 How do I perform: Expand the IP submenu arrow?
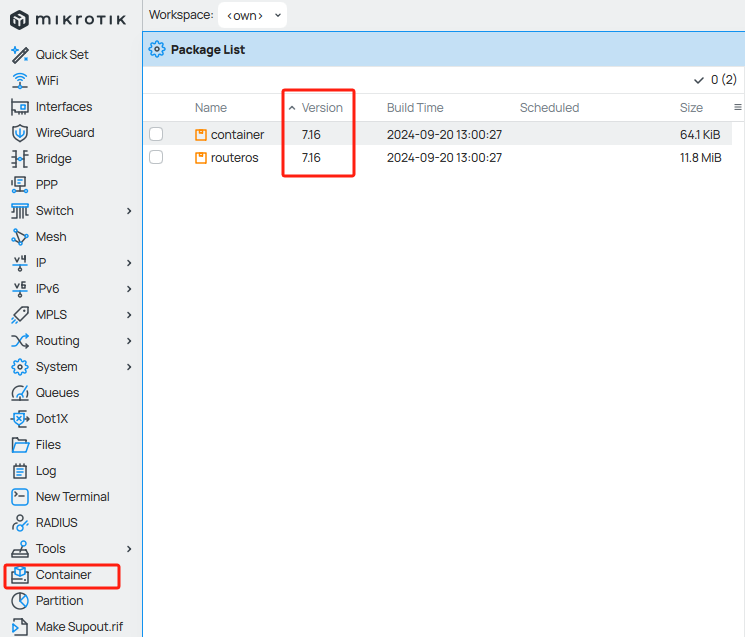coord(129,263)
